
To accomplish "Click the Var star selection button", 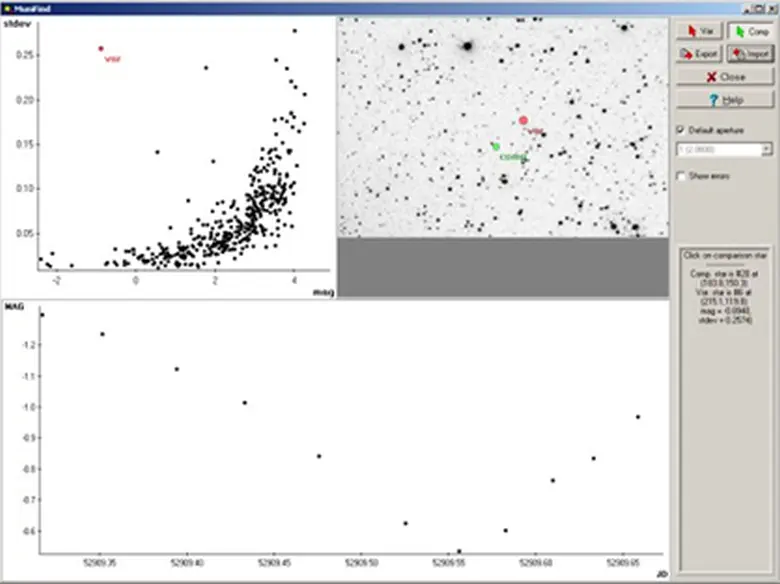I will tap(698, 32).
